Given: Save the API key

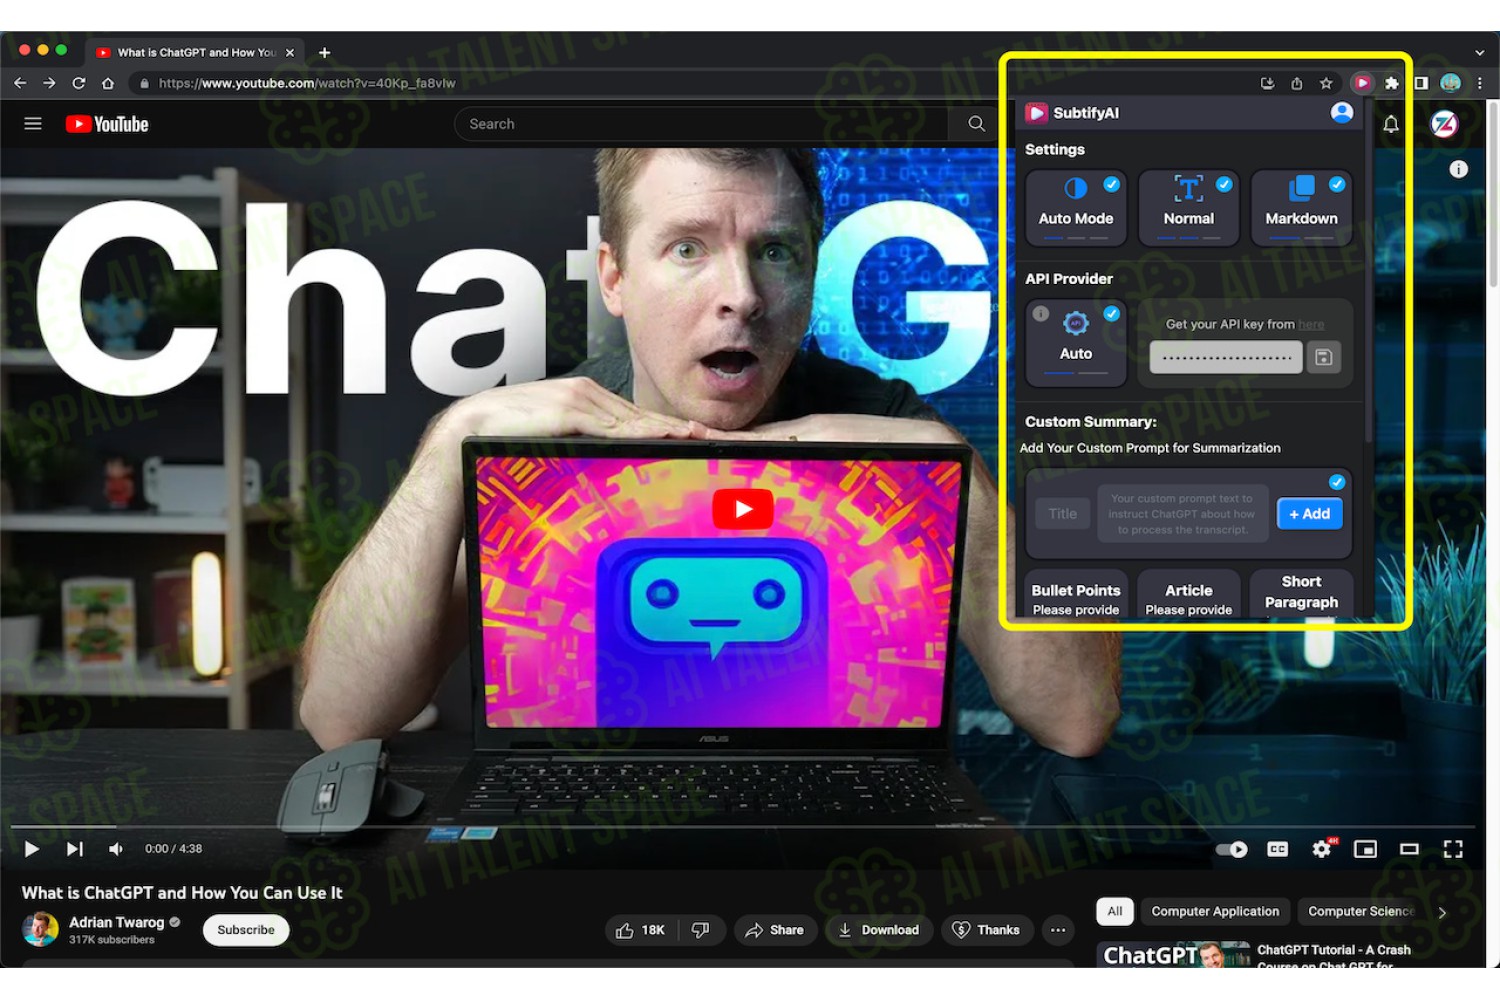Looking at the screenshot, I should pyautogui.click(x=1324, y=357).
